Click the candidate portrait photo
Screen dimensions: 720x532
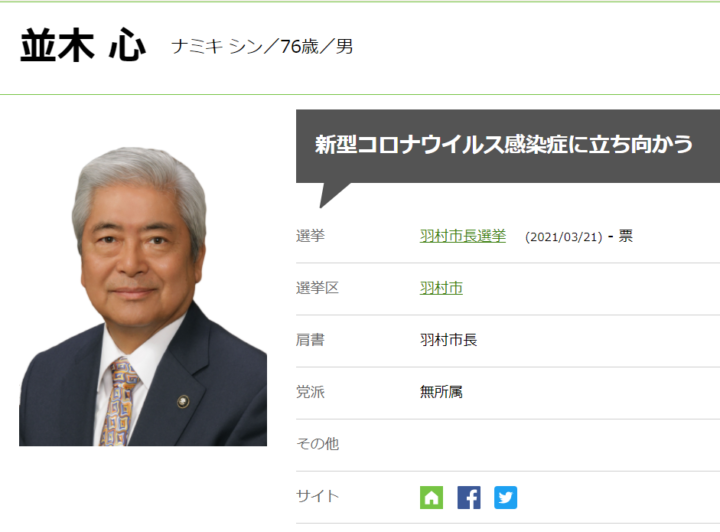point(143,296)
